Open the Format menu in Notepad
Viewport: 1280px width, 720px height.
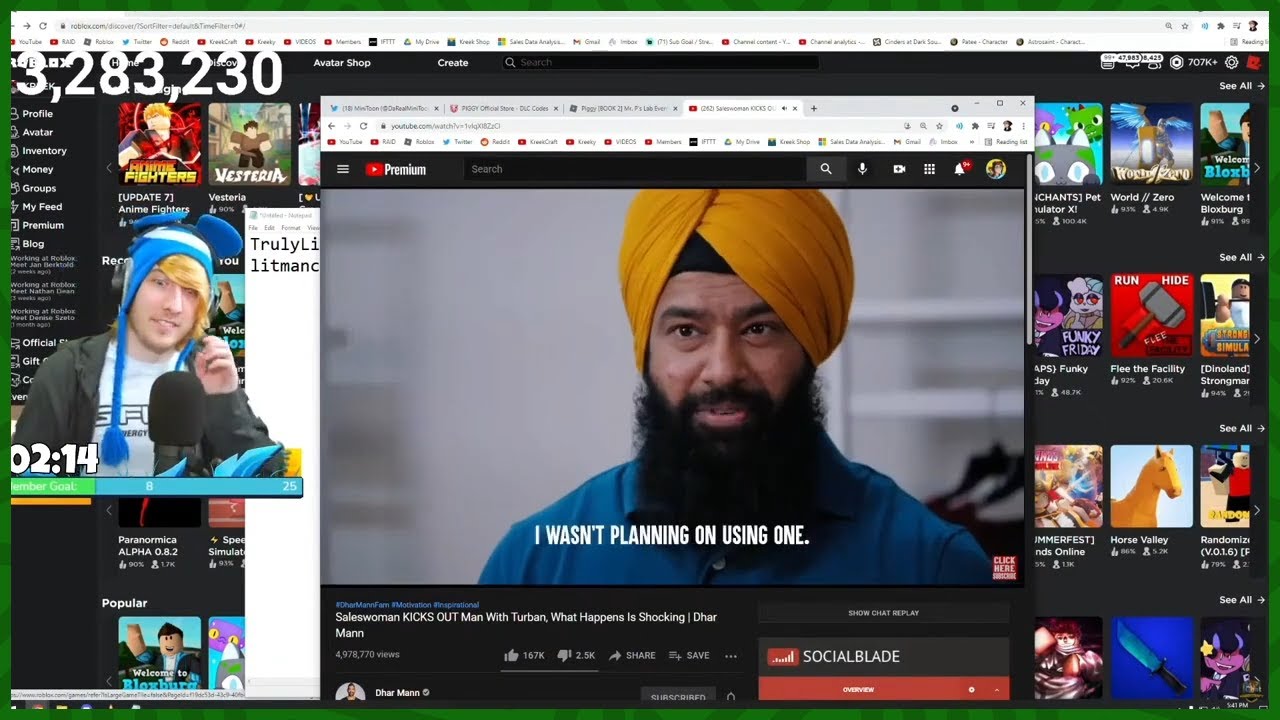click(x=290, y=228)
